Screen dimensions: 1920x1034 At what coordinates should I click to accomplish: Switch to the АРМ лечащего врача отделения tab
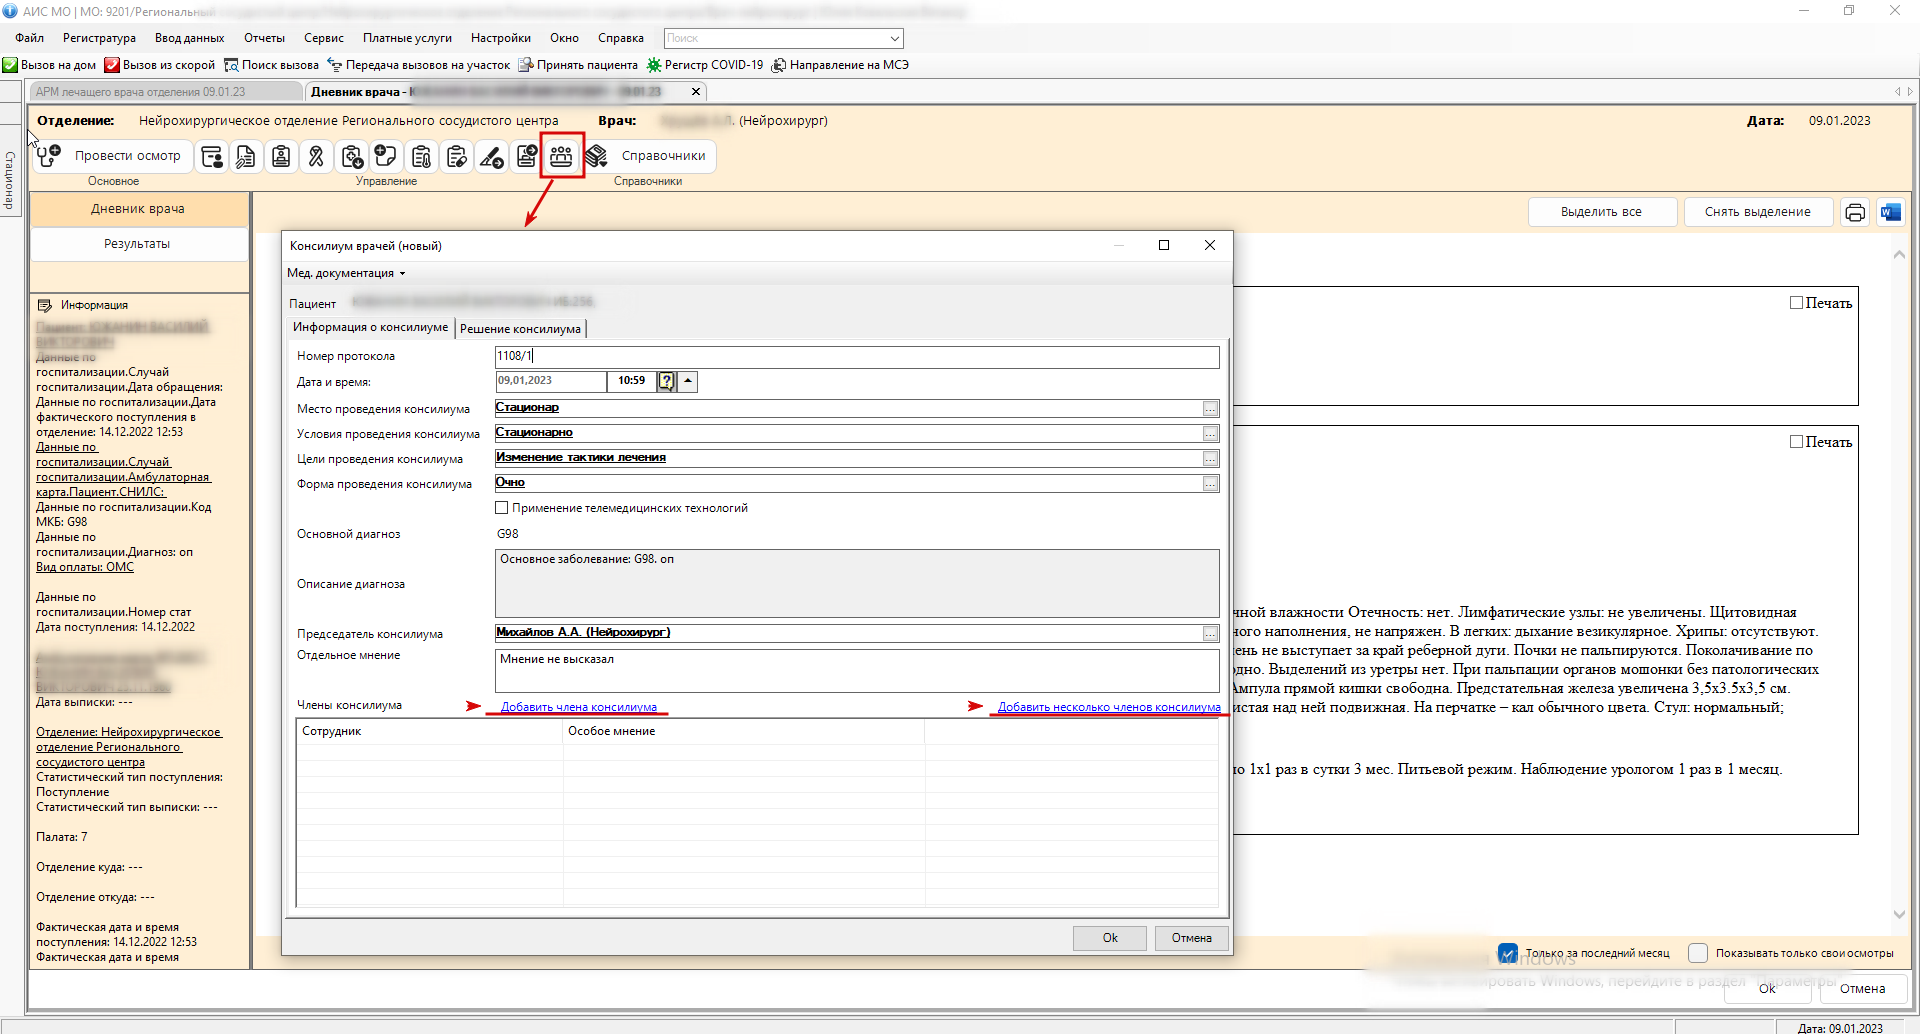[166, 91]
